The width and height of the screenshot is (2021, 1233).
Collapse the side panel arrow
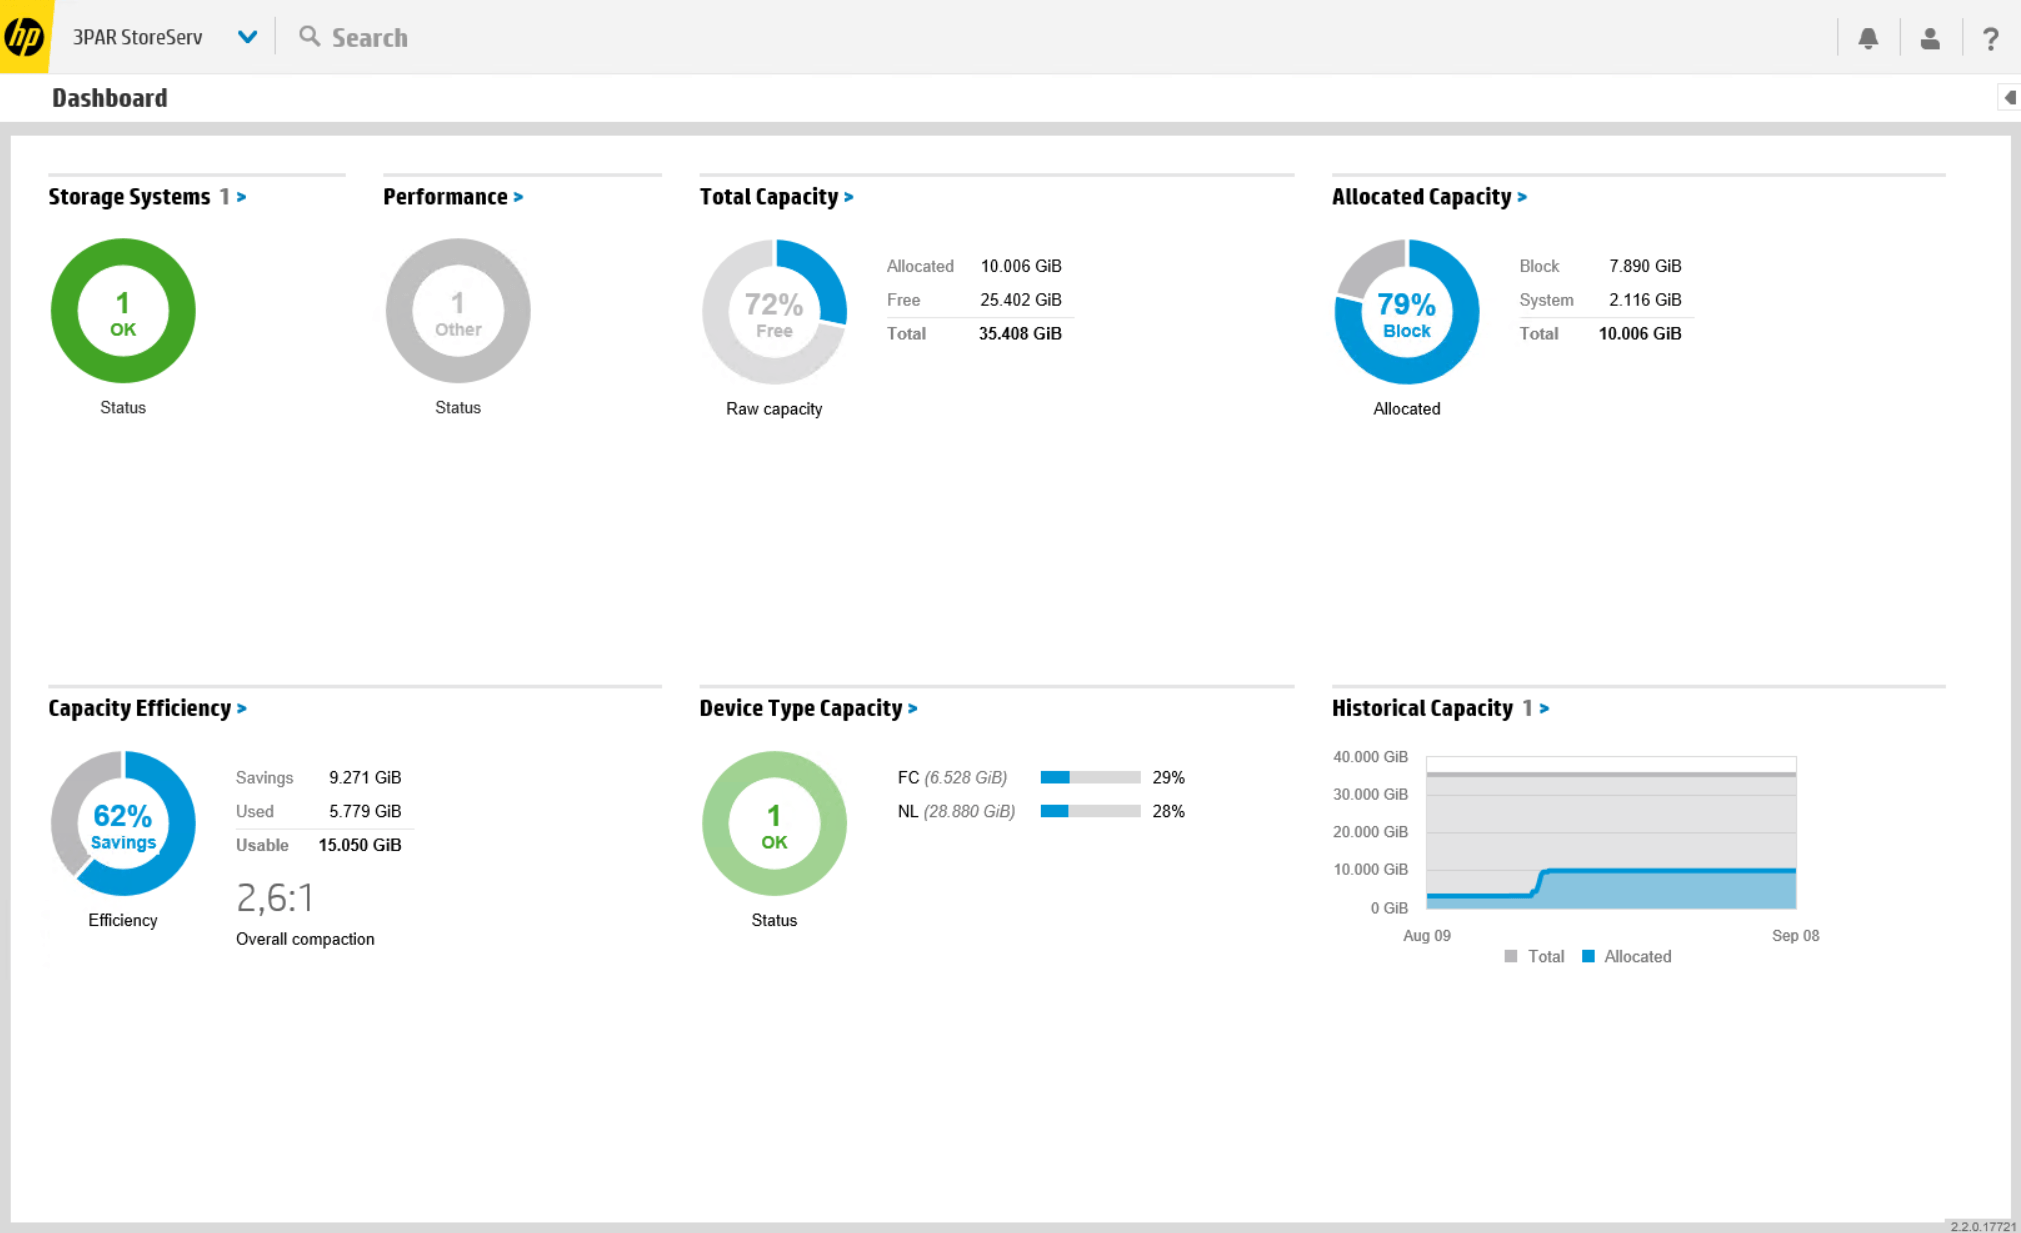click(x=2008, y=97)
